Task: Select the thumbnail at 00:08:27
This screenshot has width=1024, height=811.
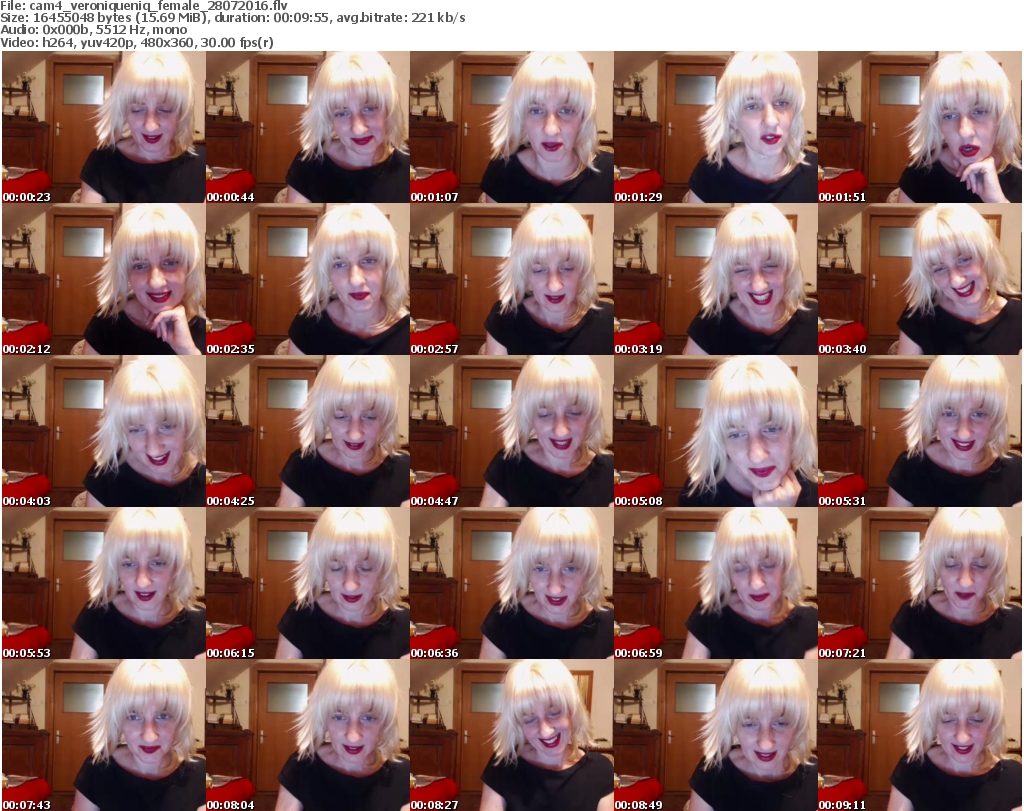Action: (511, 735)
